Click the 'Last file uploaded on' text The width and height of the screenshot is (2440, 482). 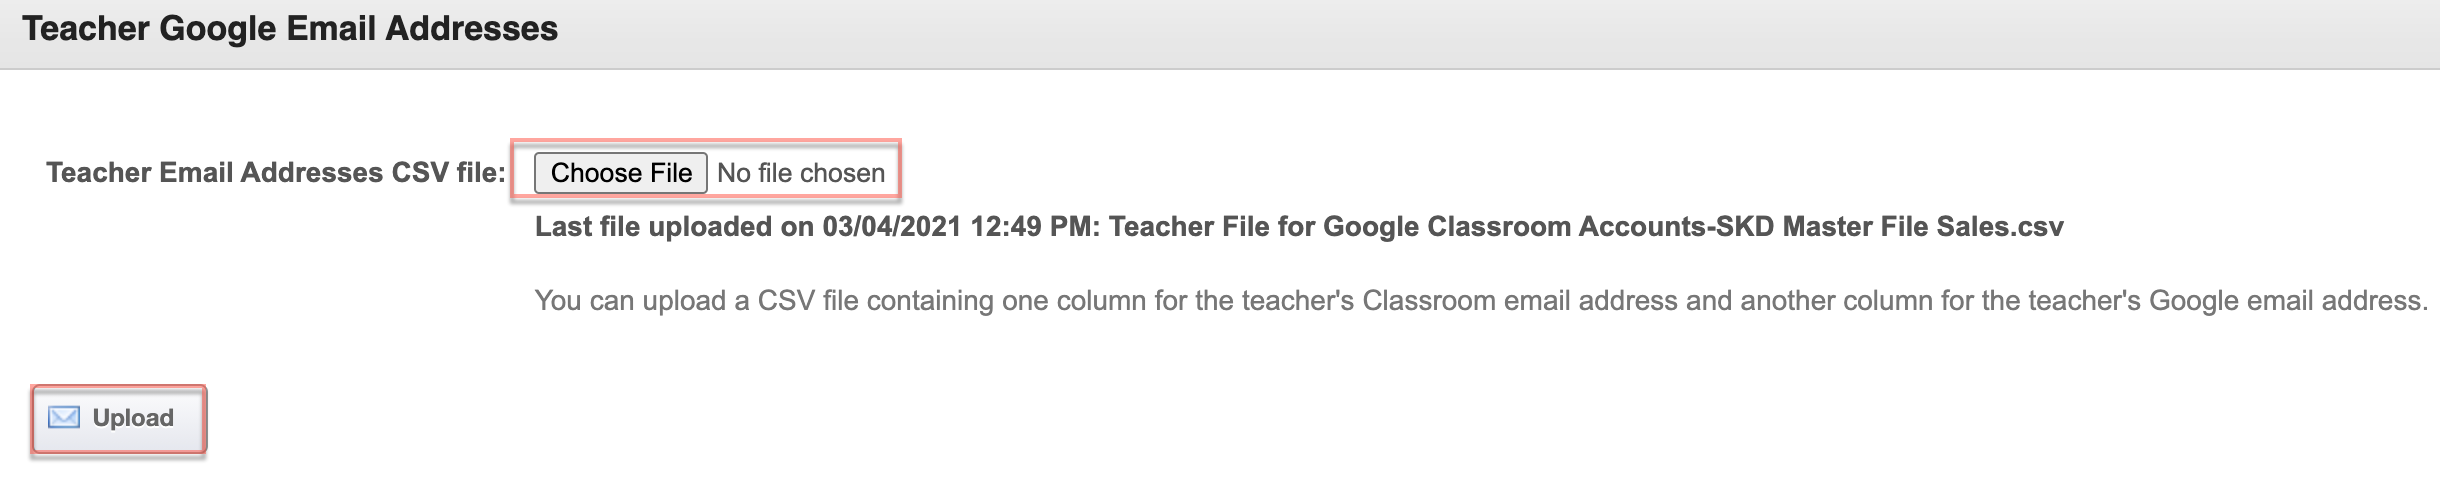pos(675,227)
